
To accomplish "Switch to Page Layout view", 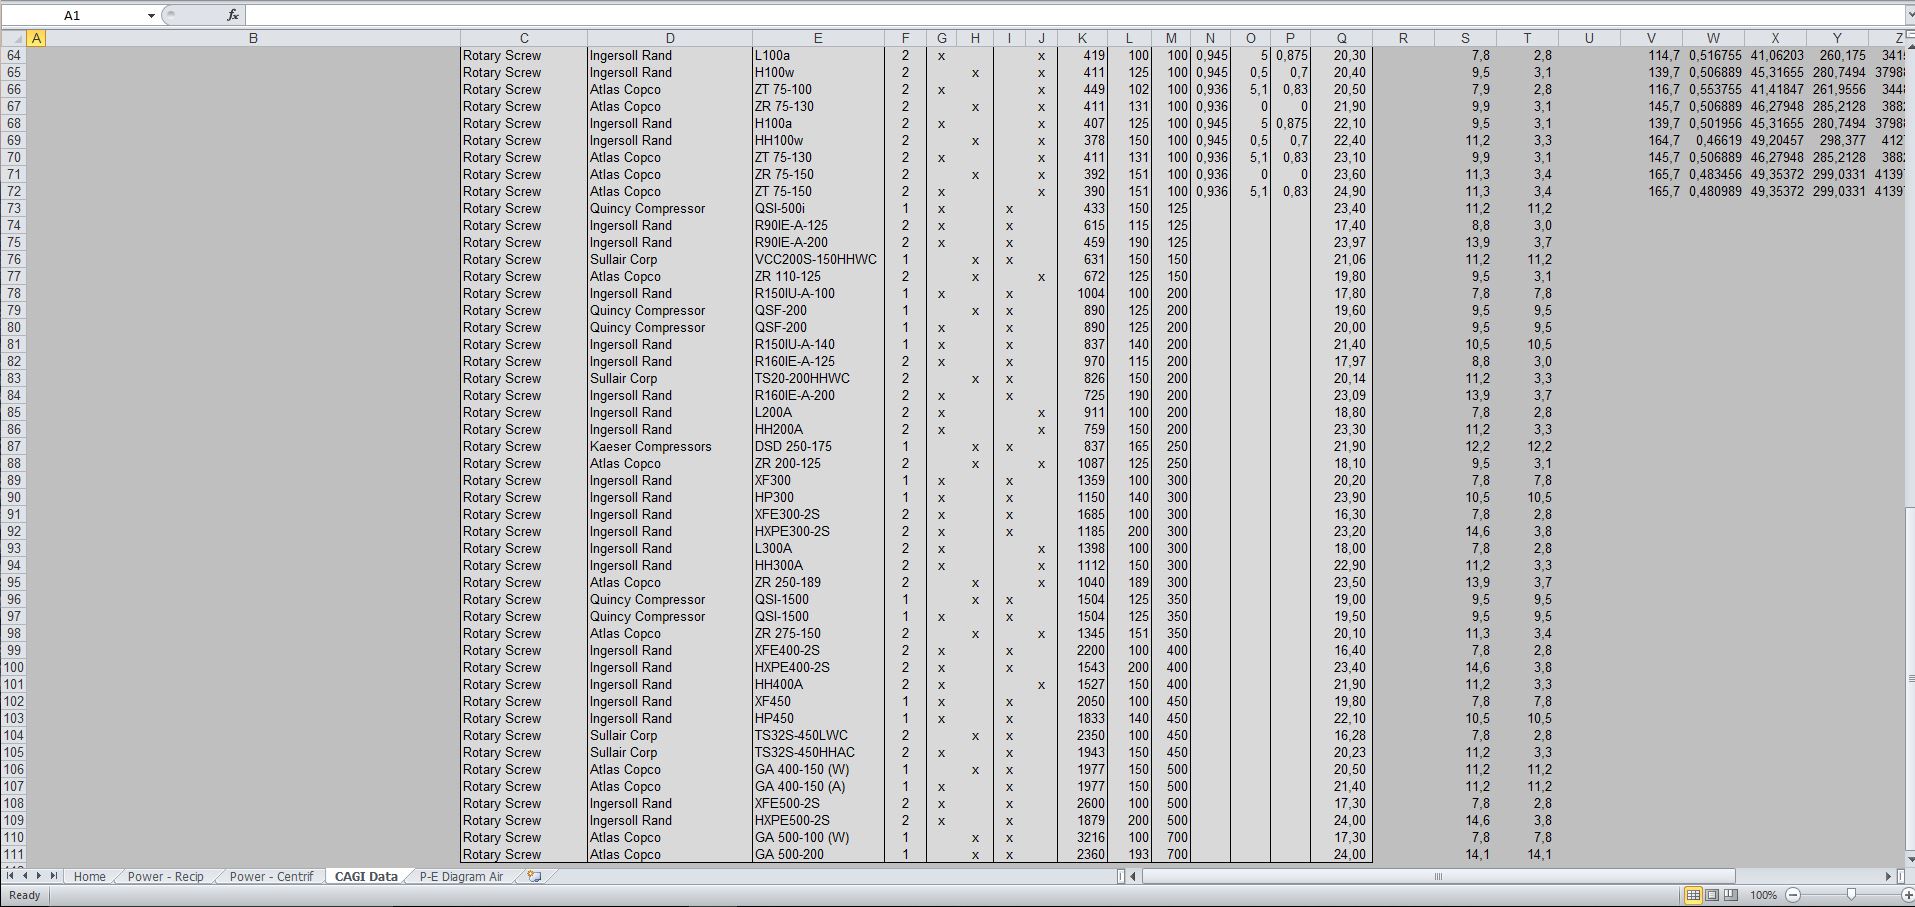I will (1712, 895).
